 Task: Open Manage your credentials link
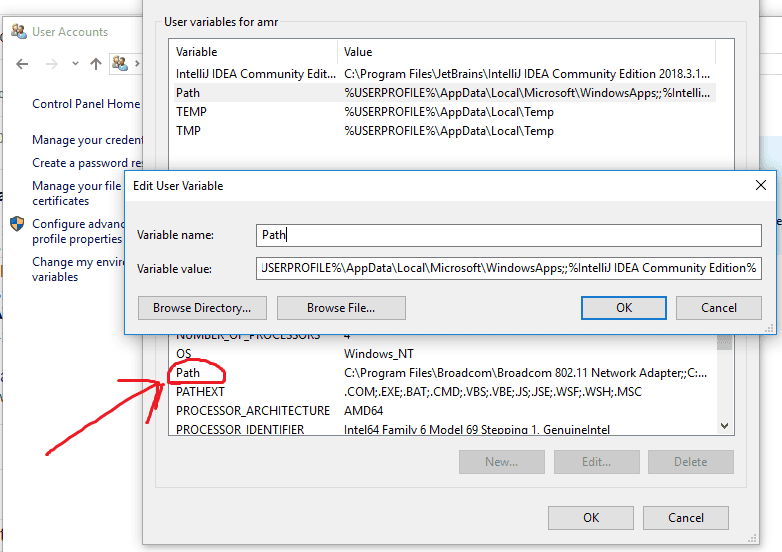(x=87, y=140)
